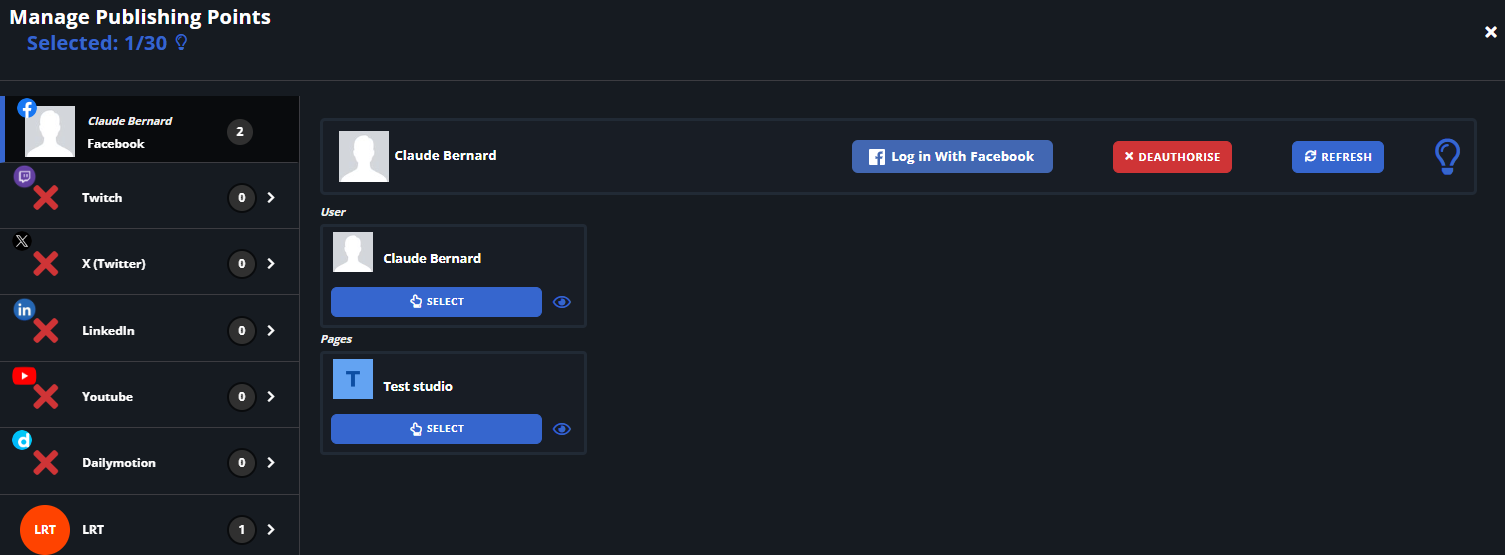Screen dimensions: 1505x555
Task: Click the lightbulb hint icon beside Refresh
Action: tap(1447, 157)
